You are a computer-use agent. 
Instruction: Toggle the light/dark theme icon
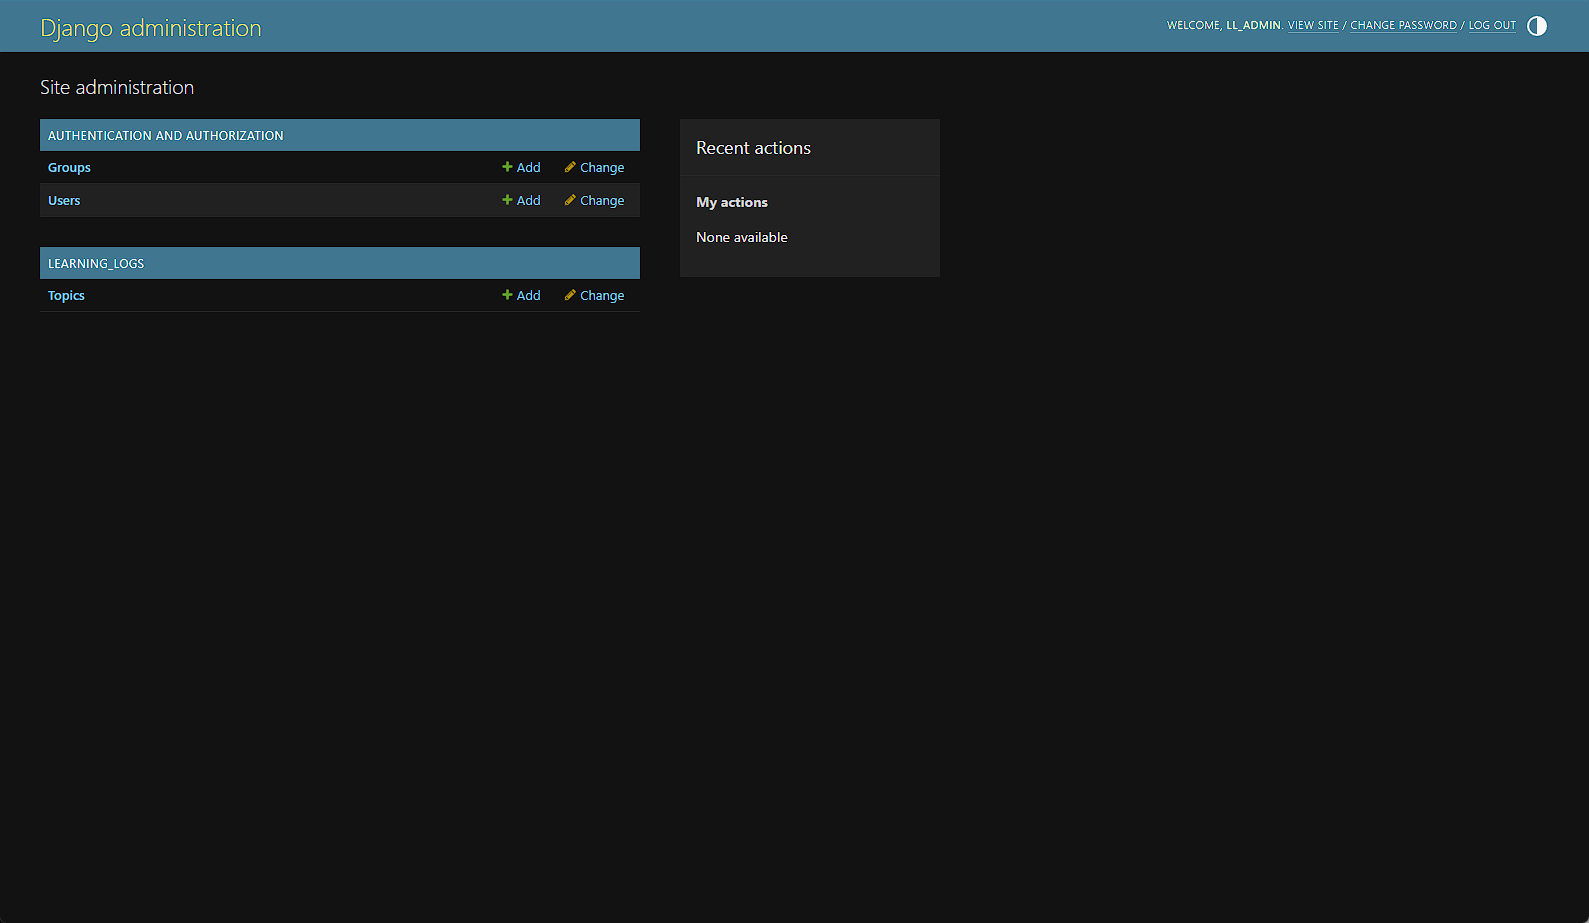click(x=1537, y=26)
